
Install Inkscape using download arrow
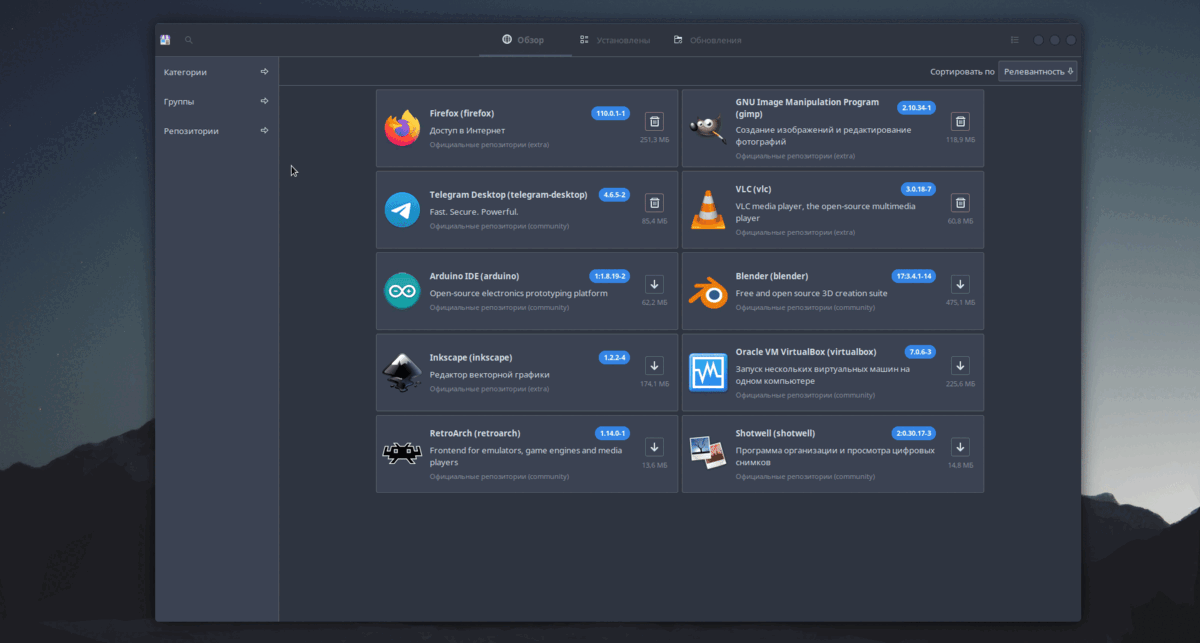pyautogui.click(x=654, y=366)
